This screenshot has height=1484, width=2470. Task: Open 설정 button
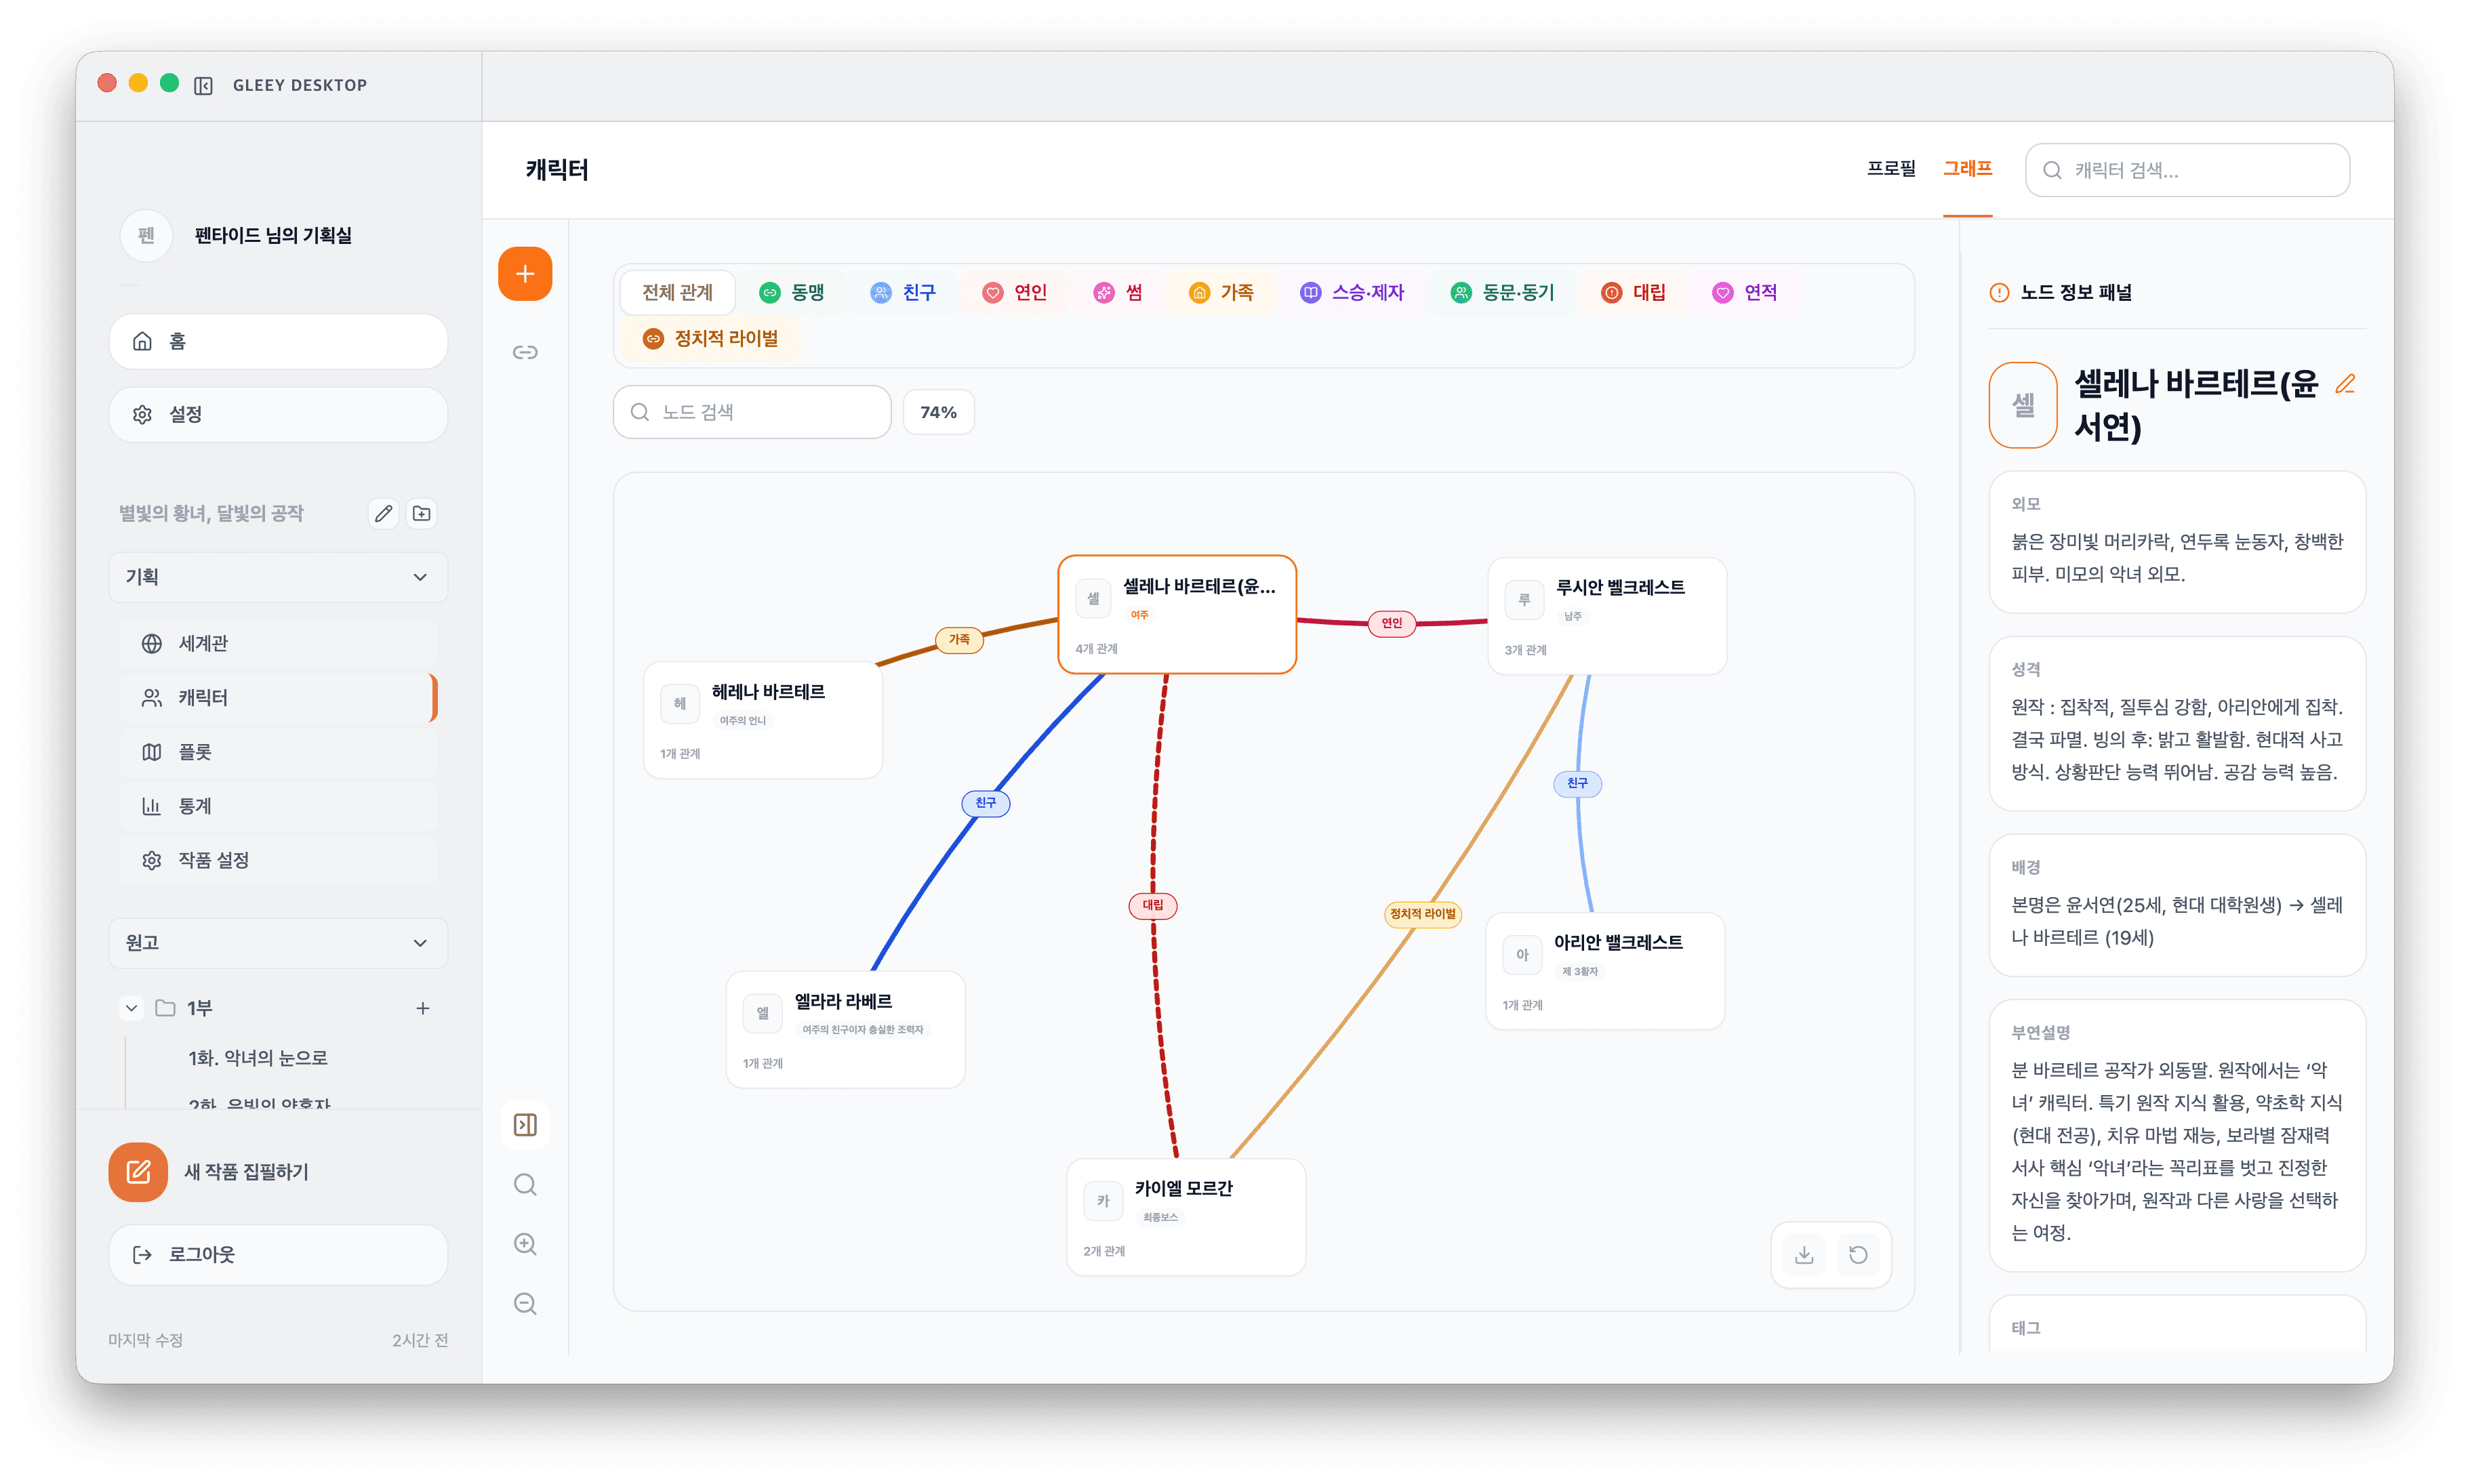(x=278, y=415)
